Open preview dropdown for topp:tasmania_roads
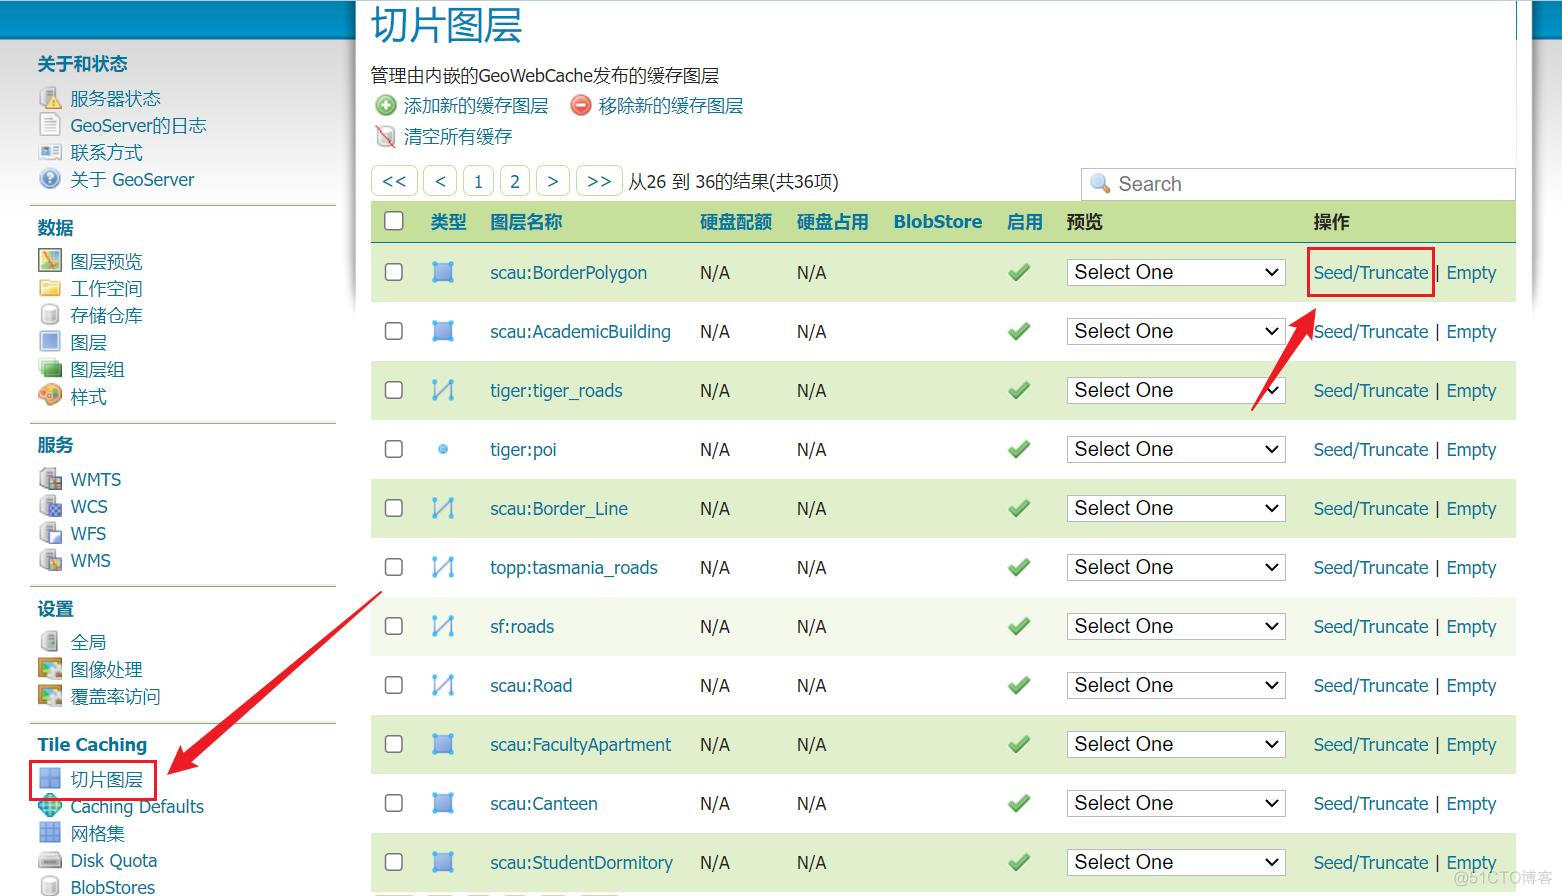Screen dimensions: 1562x896 tap(1176, 567)
